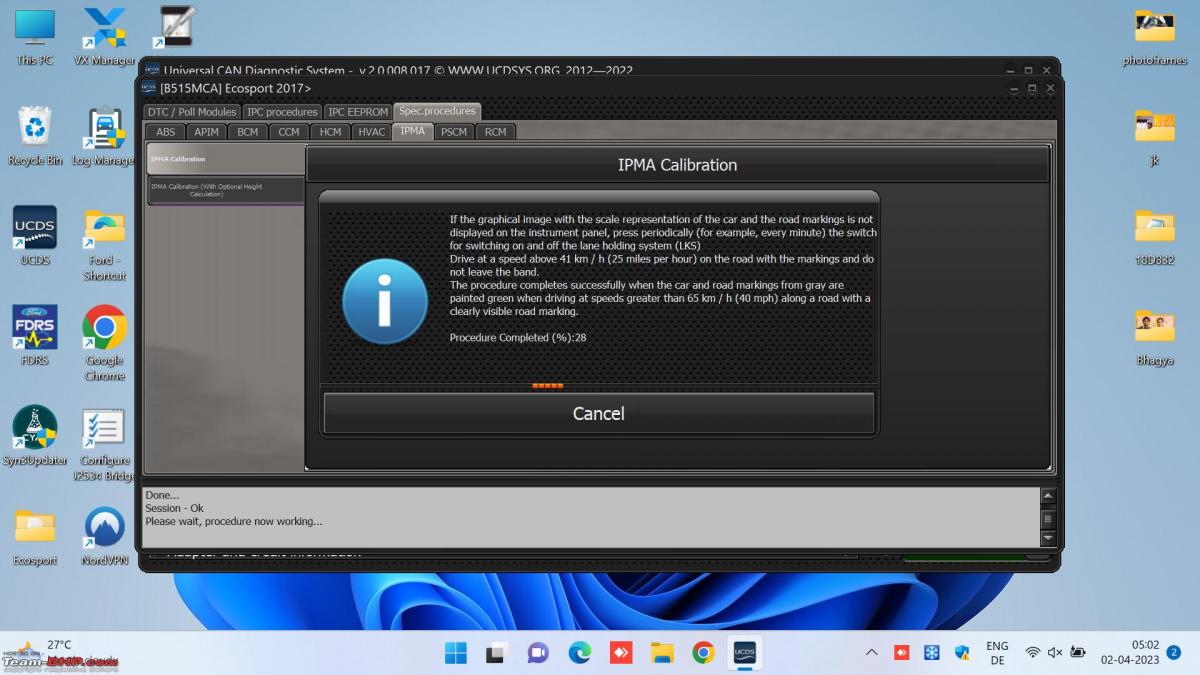Open This PC desktop icon

pyautogui.click(x=35, y=37)
